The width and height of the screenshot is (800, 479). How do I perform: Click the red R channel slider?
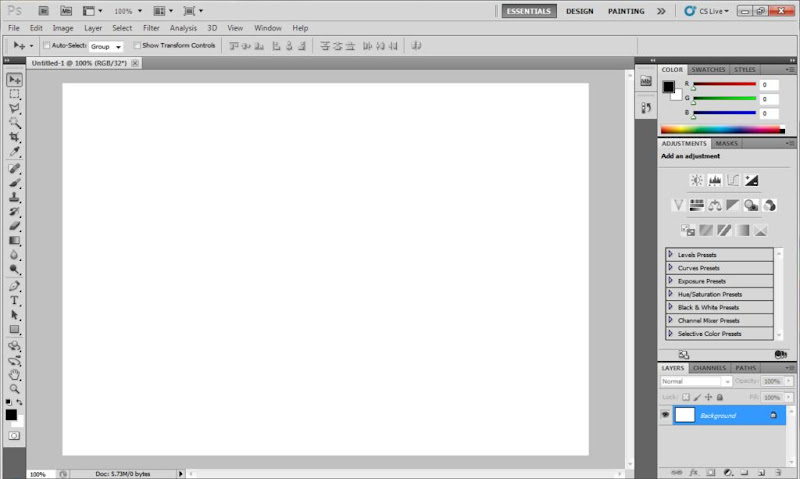coord(724,84)
